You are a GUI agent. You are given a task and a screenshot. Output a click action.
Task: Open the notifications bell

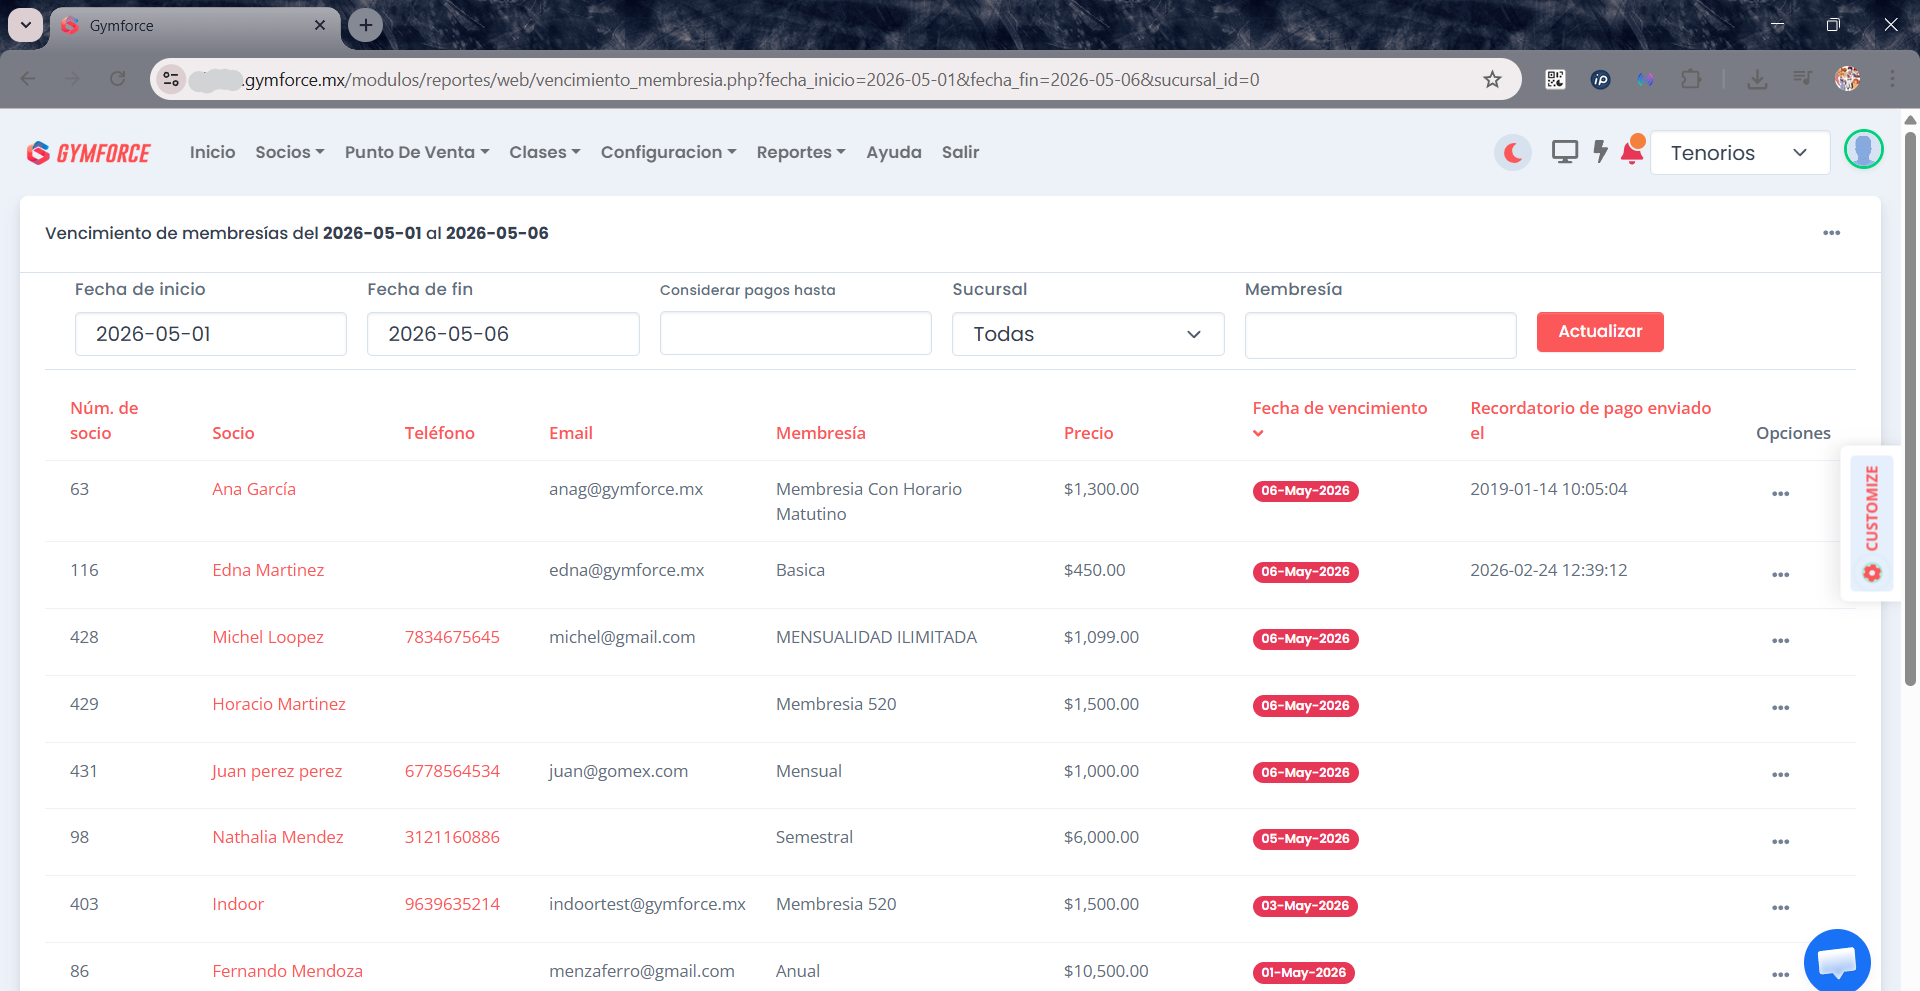[x=1632, y=151]
